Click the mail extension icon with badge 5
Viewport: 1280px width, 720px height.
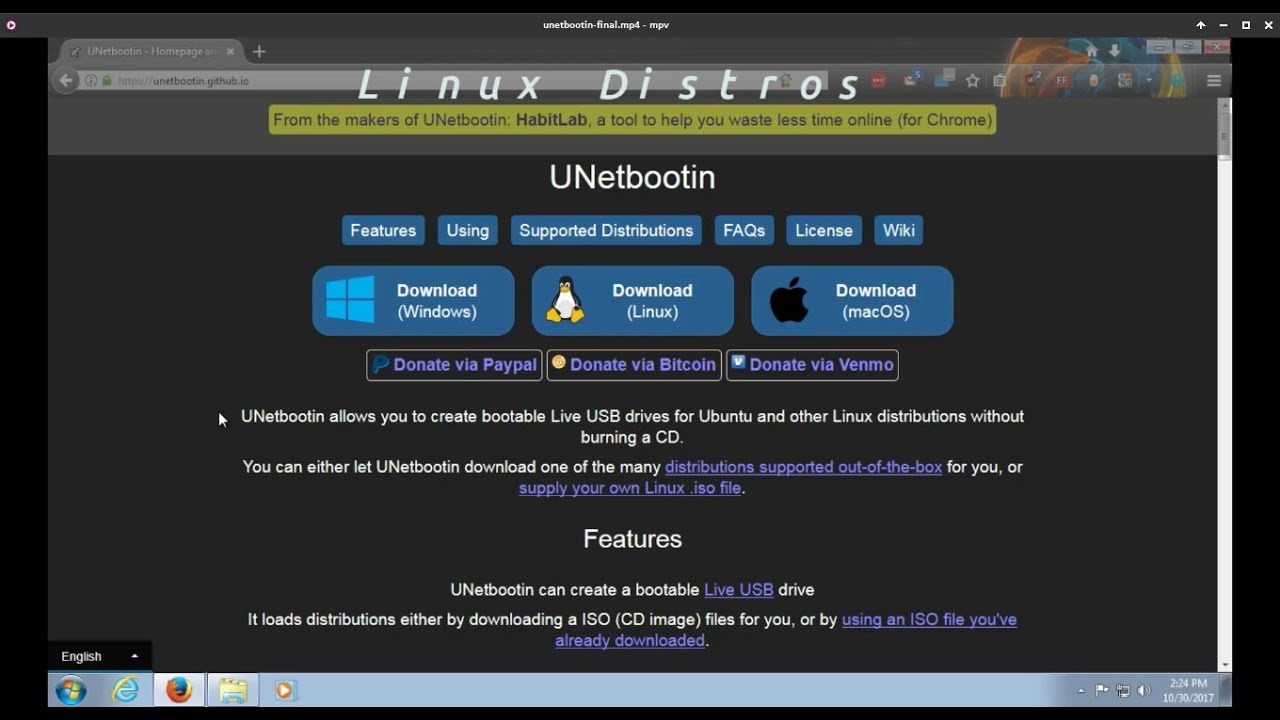(912, 78)
